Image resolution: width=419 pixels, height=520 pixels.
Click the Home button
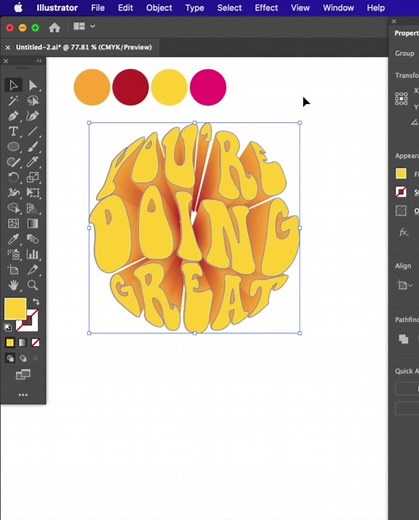coord(54,27)
